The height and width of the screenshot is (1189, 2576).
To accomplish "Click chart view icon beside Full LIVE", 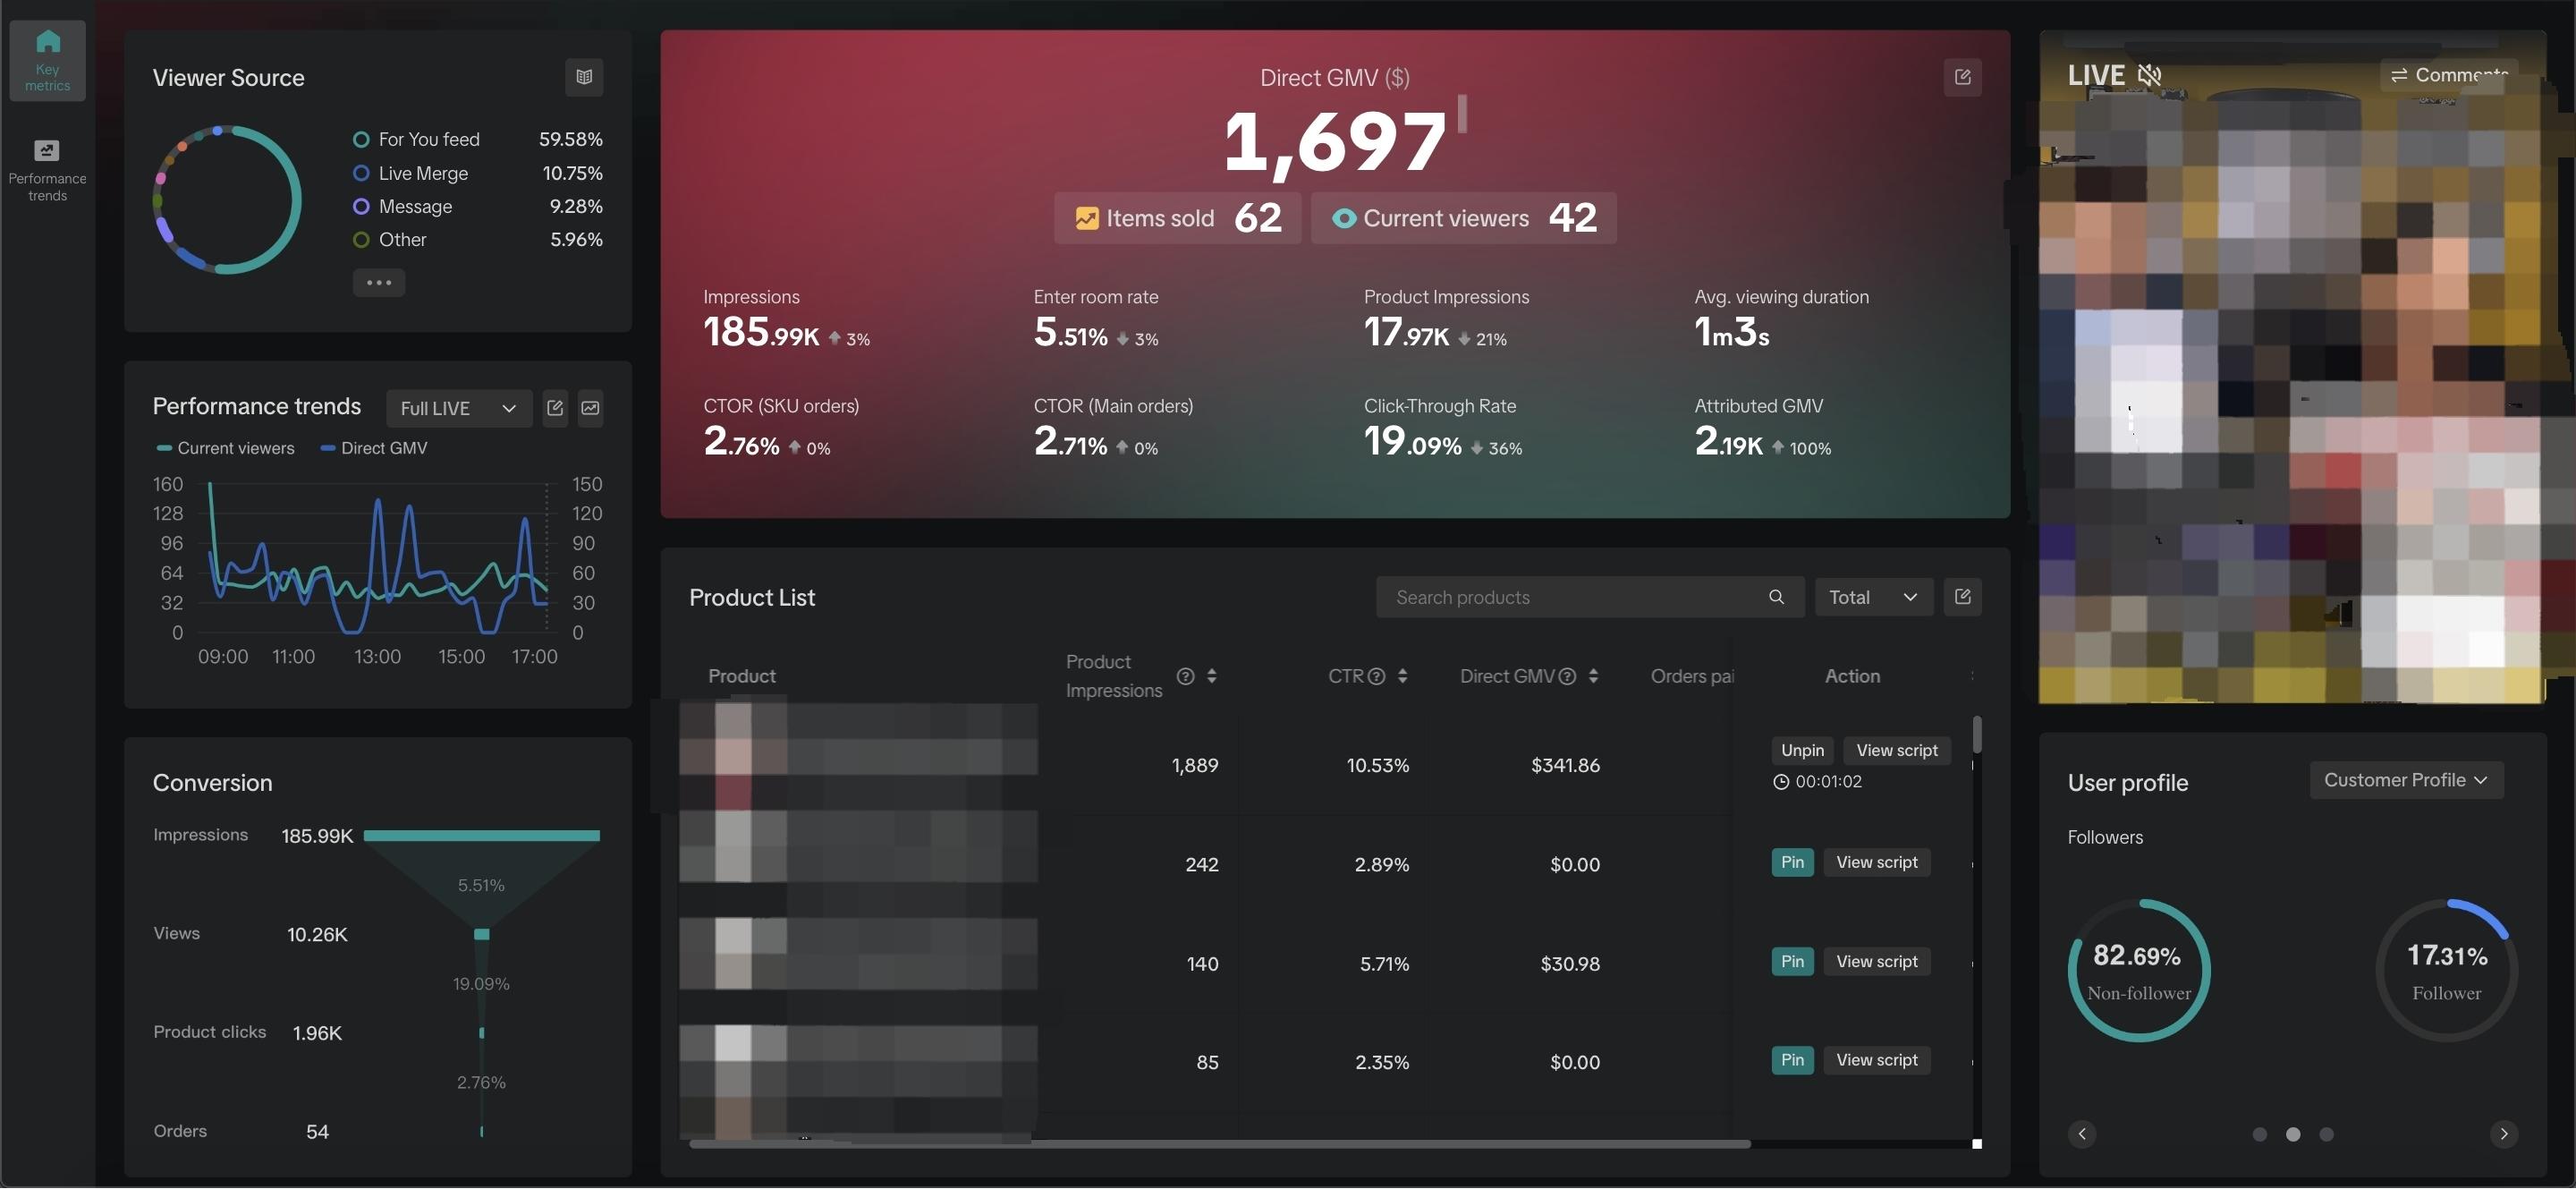I will point(590,408).
